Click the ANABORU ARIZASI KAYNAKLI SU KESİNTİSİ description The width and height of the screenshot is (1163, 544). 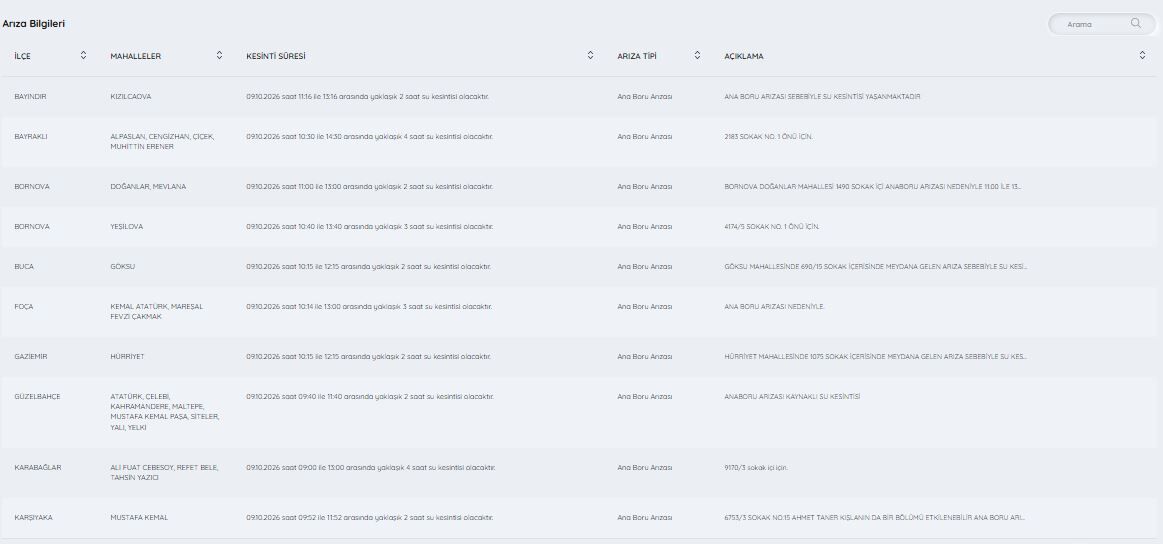point(792,396)
